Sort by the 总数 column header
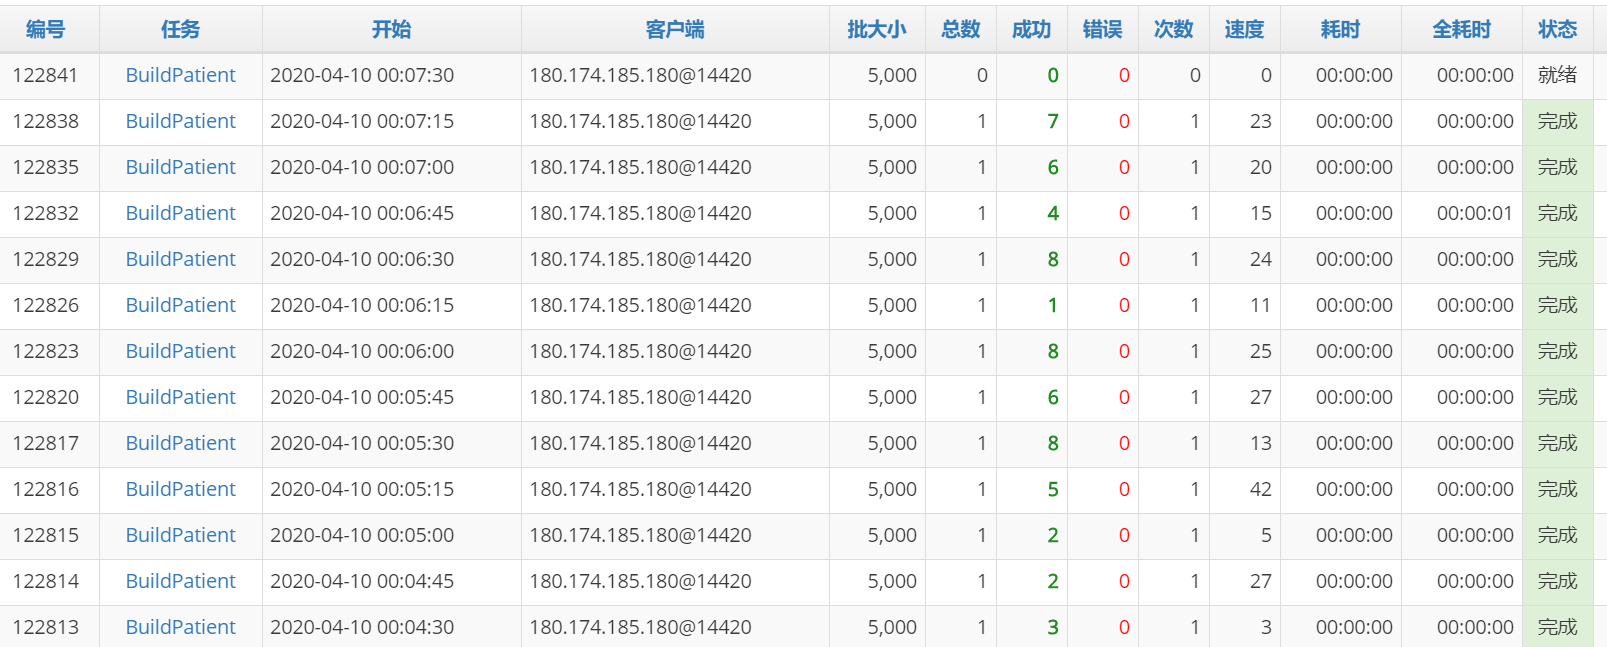Image resolution: width=1607 pixels, height=647 pixels. tap(961, 30)
